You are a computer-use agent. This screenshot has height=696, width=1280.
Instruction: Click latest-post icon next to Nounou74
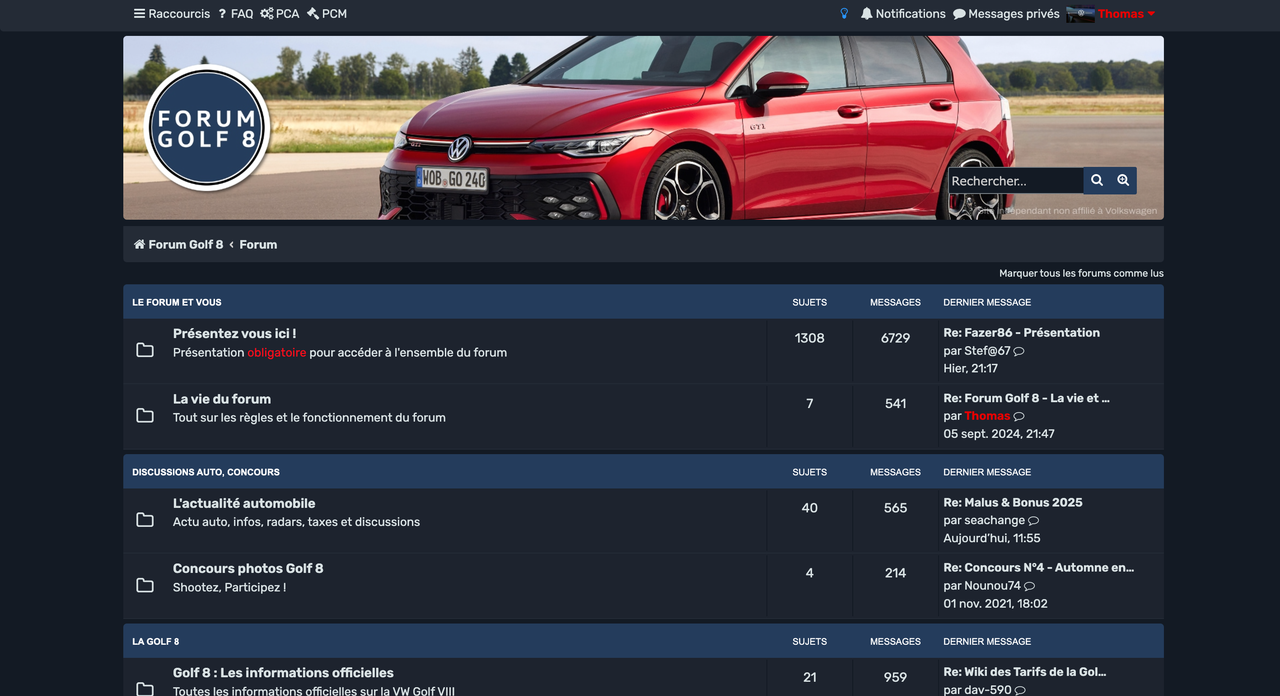click(1030, 586)
